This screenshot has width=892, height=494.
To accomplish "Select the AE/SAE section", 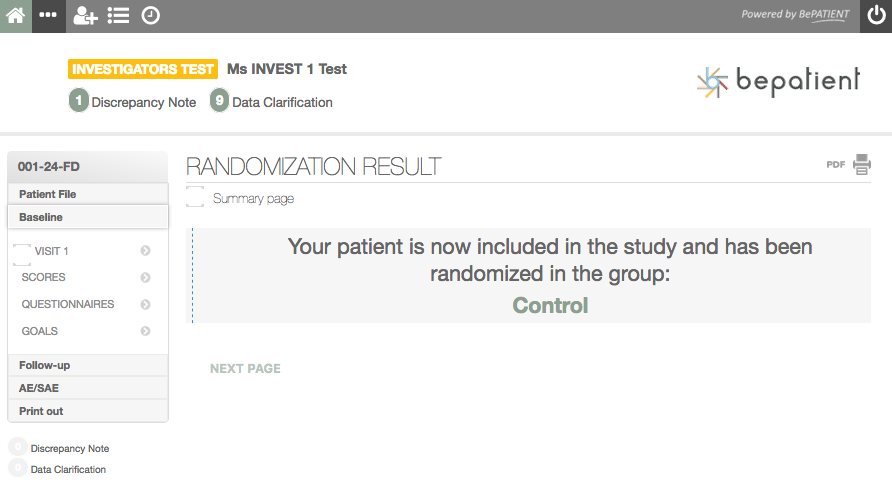I will [39, 388].
